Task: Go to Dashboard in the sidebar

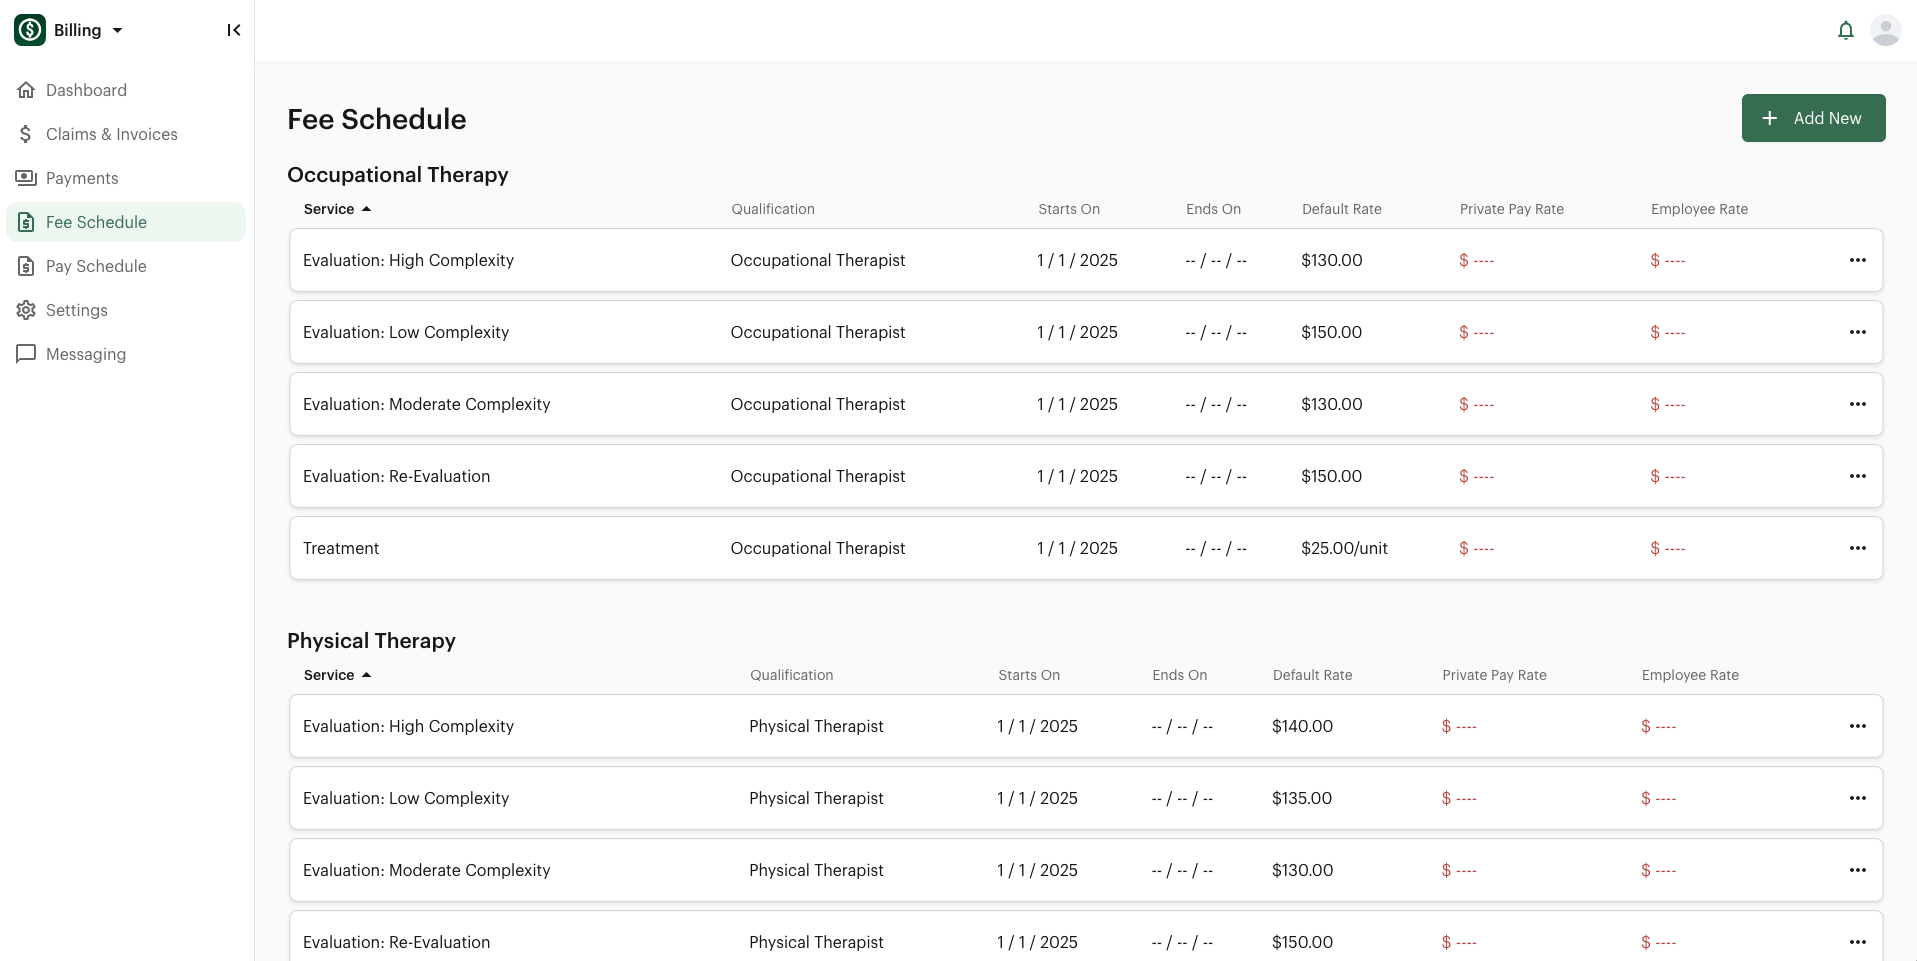Action: (x=86, y=90)
